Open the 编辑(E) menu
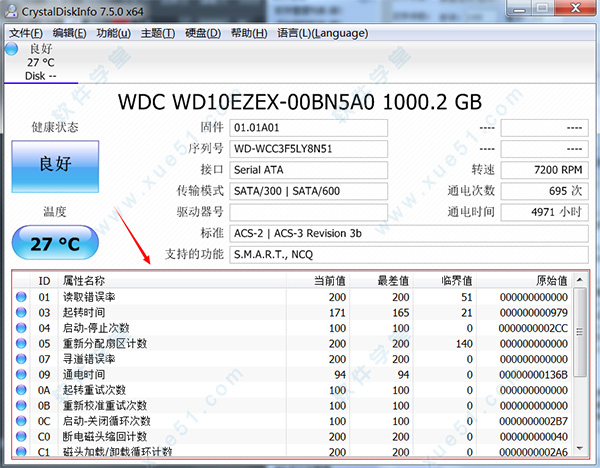This screenshot has width=600, height=468. pyautogui.click(x=69, y=33)
